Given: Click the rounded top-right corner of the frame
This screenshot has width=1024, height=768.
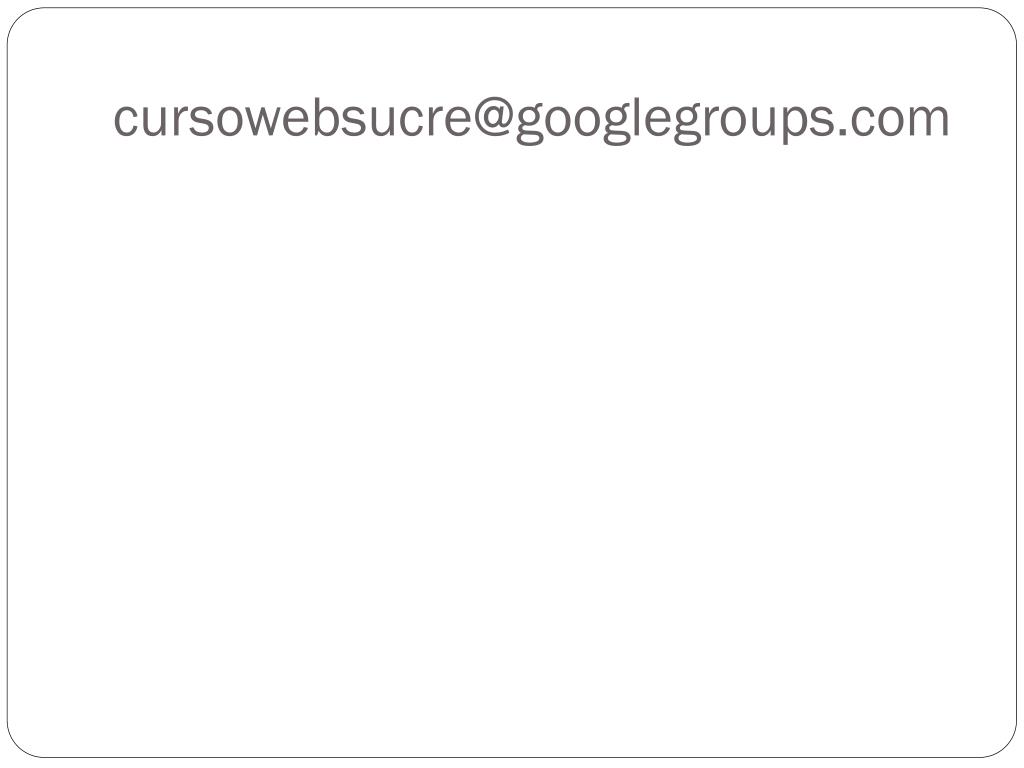Looking at the screenshot, I should pyautogui.click(x=1004, y=20).
